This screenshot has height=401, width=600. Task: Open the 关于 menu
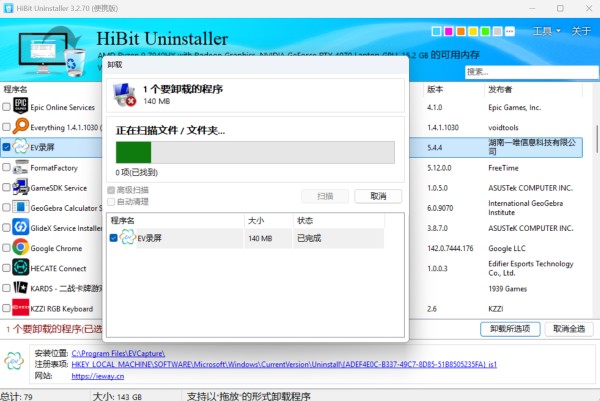[580, 31]
